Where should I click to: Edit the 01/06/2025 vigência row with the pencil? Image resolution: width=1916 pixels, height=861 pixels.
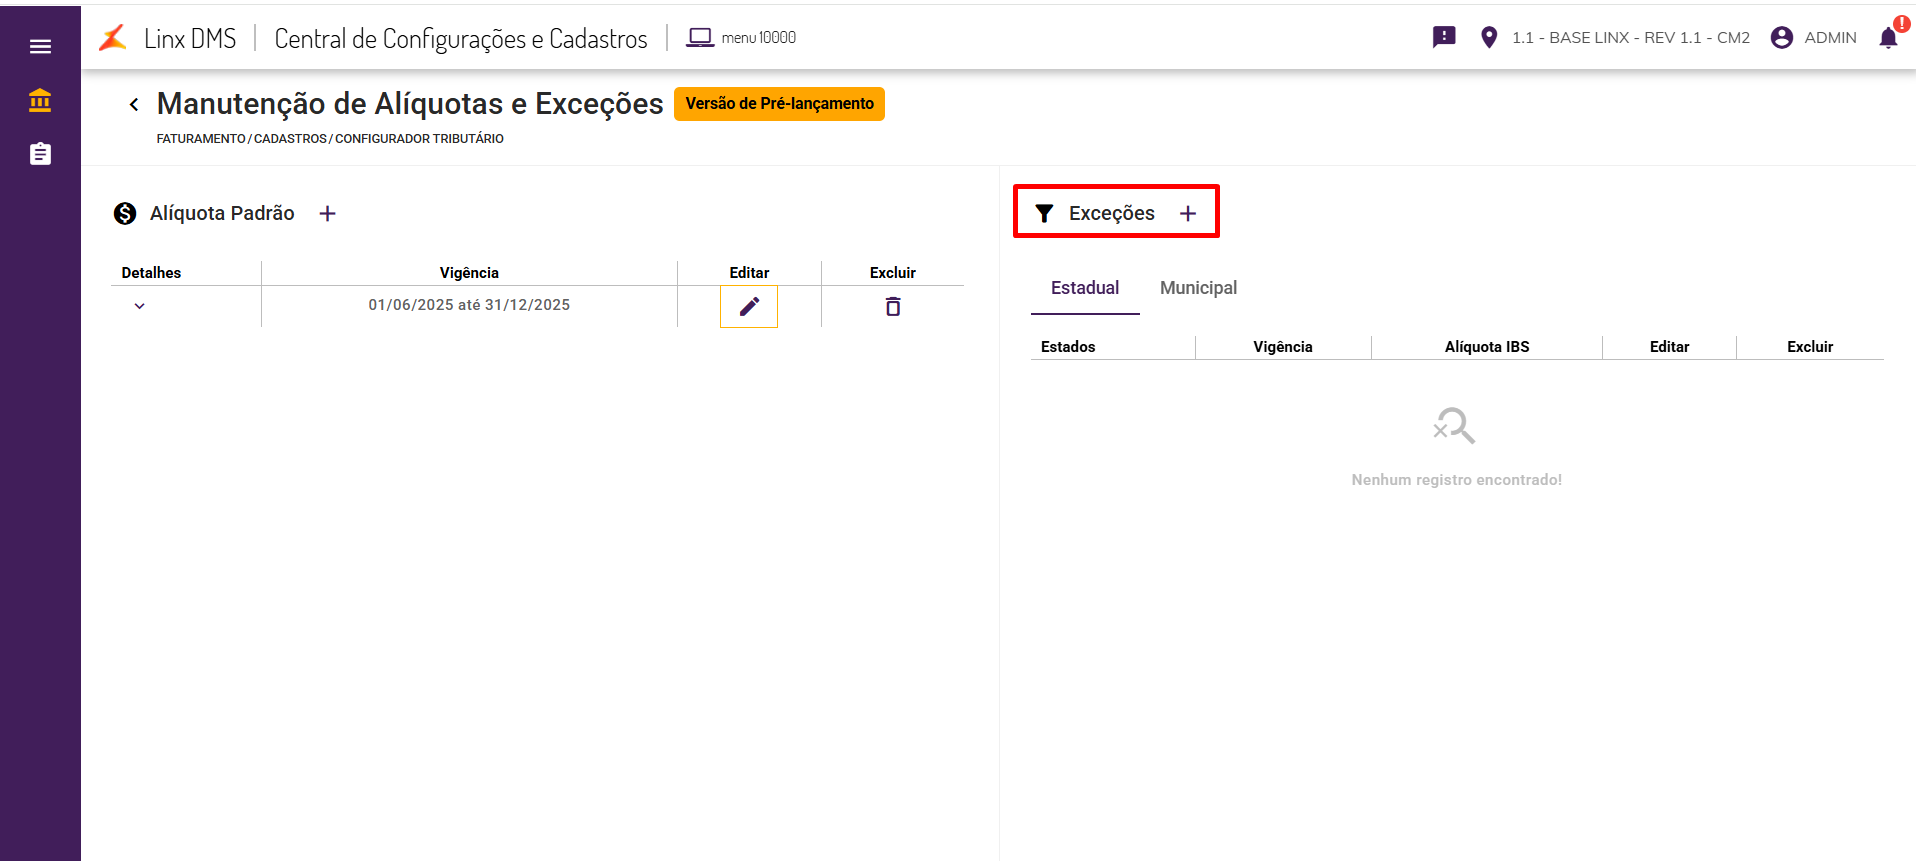[x=749, y=306]
